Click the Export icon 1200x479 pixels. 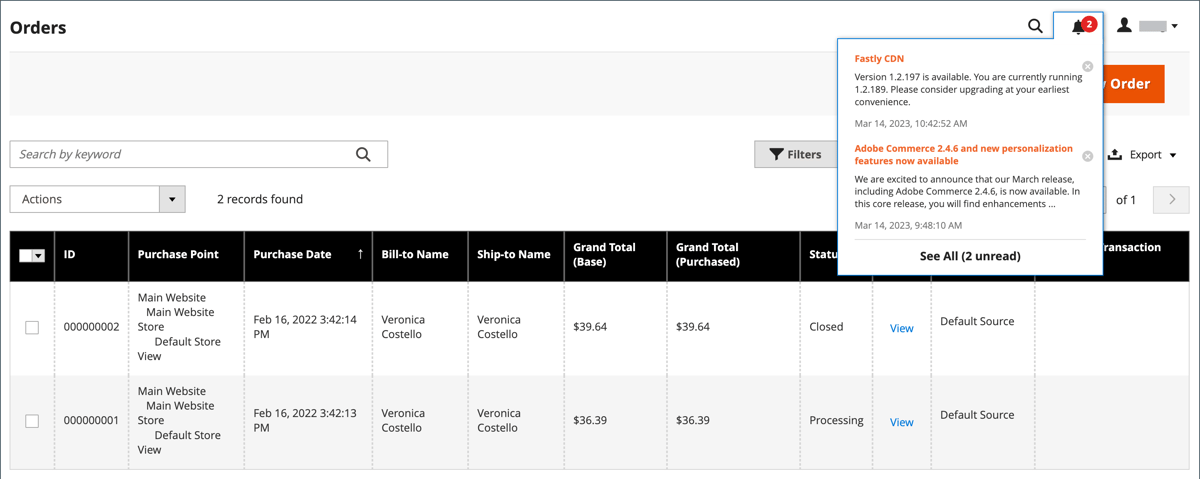click(x=1115, y=155)
